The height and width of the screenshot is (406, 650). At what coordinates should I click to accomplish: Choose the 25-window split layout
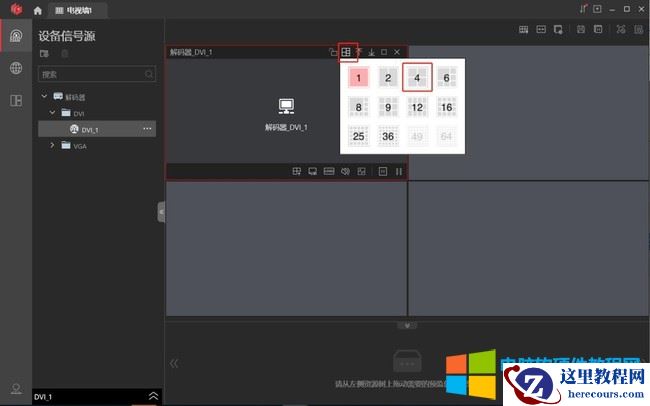(359, 136)
